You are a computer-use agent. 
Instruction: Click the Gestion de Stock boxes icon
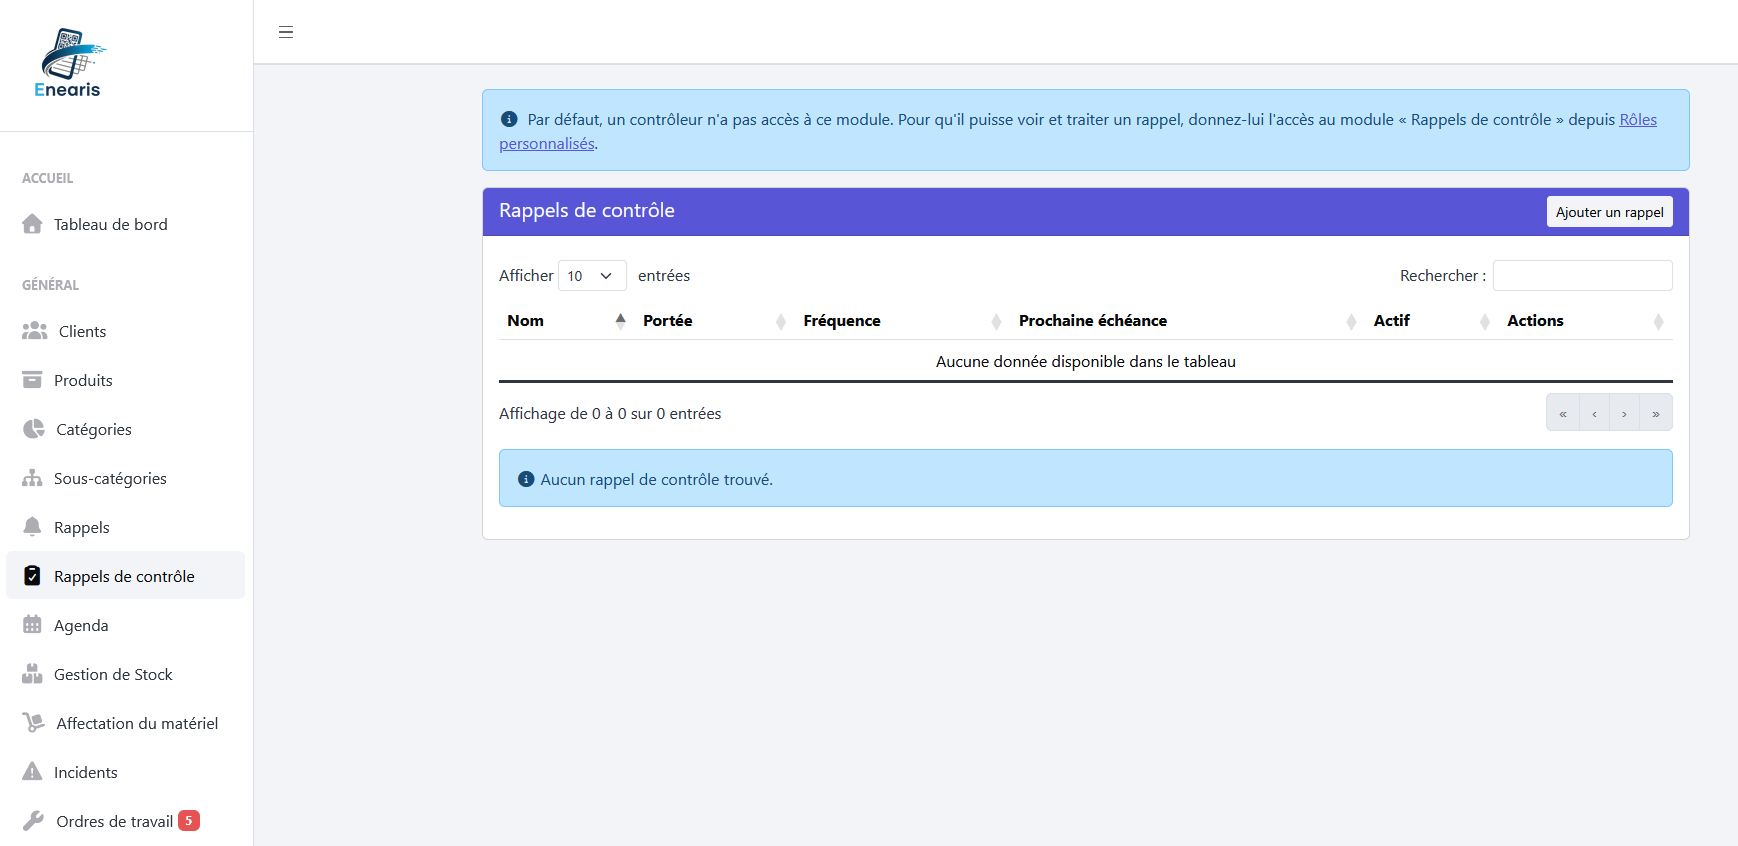coord(32,674)
